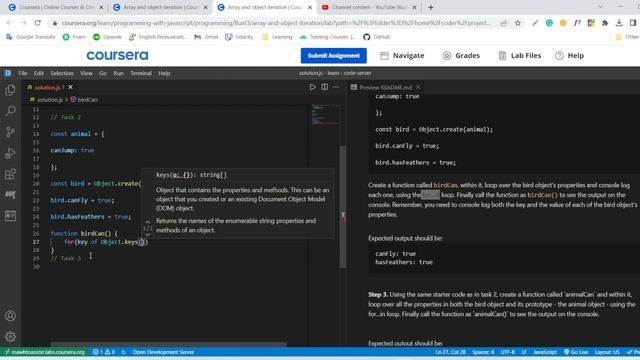This screenshot has height=360, width=640.
Task: Close the solution.js editor tab
Action: [x=71, y=87]
